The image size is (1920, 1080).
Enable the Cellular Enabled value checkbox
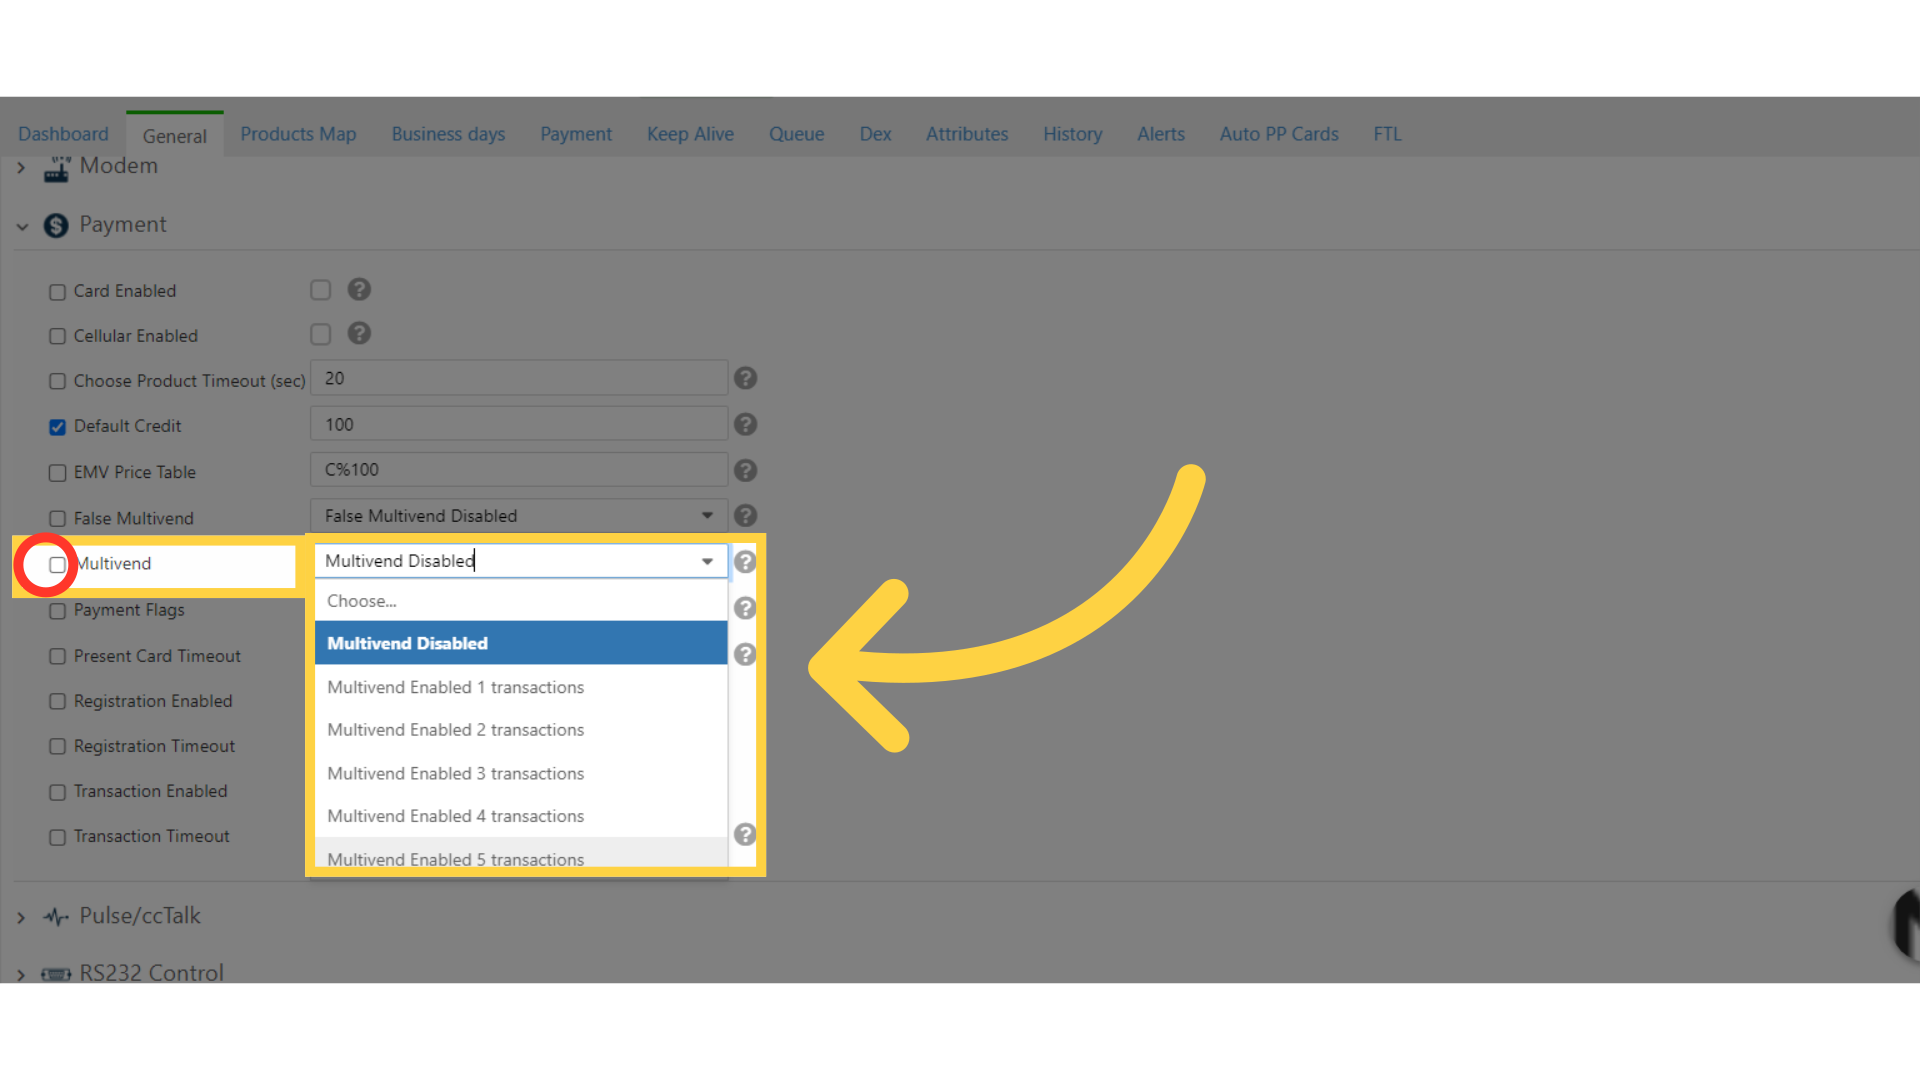pos(320,334)
